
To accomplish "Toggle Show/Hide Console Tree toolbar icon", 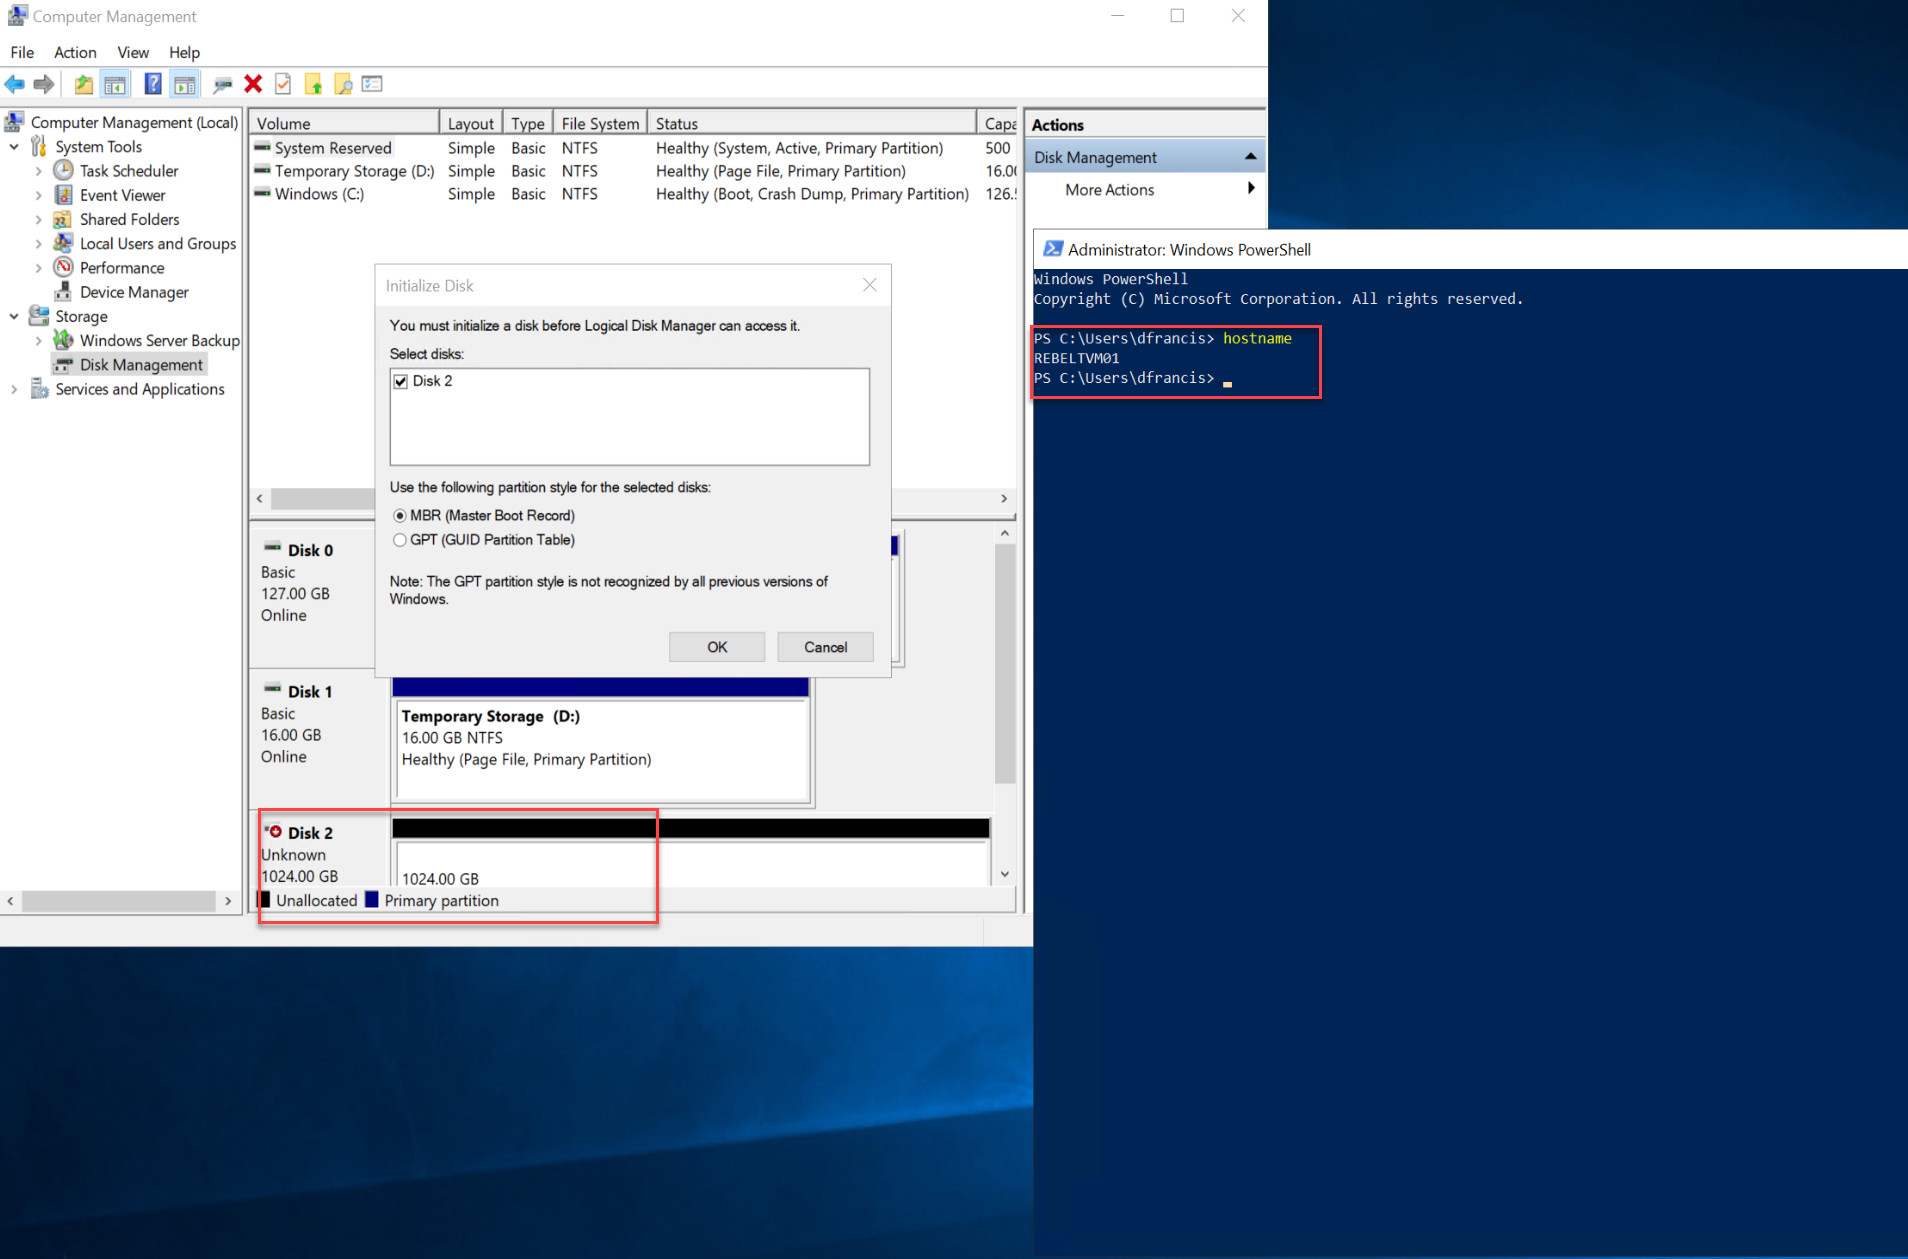I will click(x=115, y=84).
